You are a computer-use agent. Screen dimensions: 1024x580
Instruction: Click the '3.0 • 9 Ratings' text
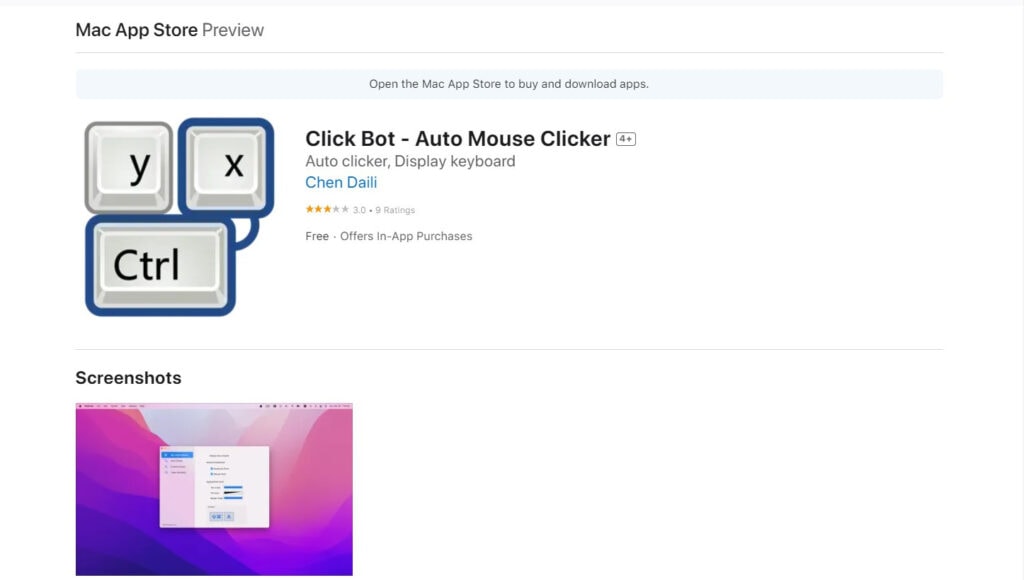pyautogui.click(x=384, y=210)
